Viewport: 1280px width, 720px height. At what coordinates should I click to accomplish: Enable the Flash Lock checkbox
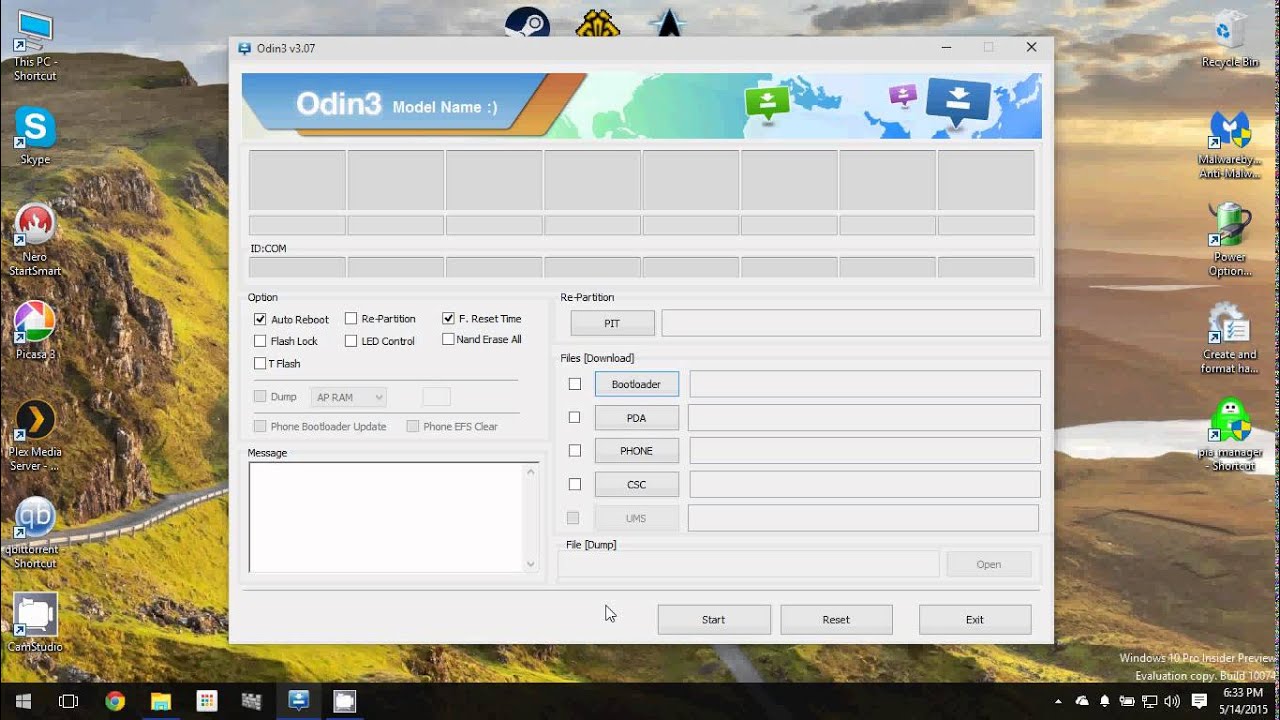[x=260, y=341]
